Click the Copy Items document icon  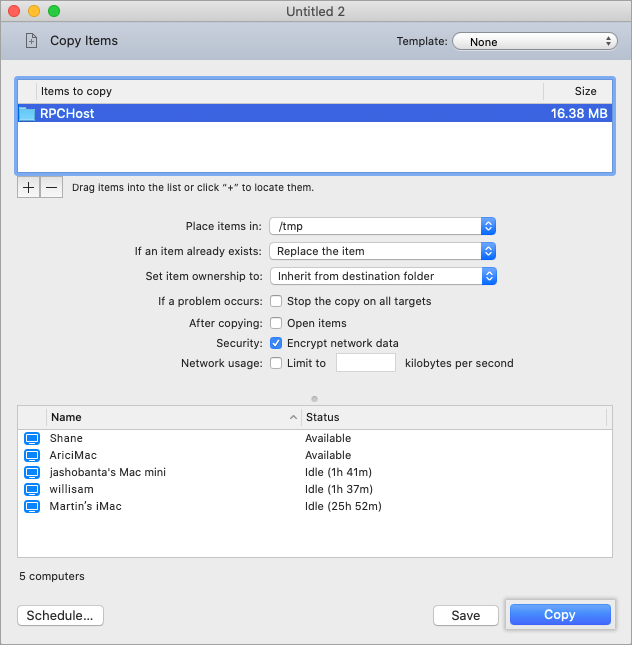tap(31, 41)
